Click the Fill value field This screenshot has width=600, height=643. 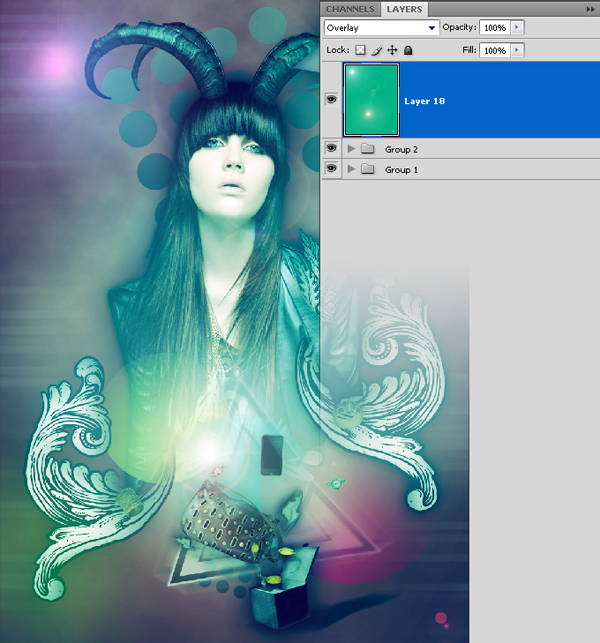tap(495, 50)
